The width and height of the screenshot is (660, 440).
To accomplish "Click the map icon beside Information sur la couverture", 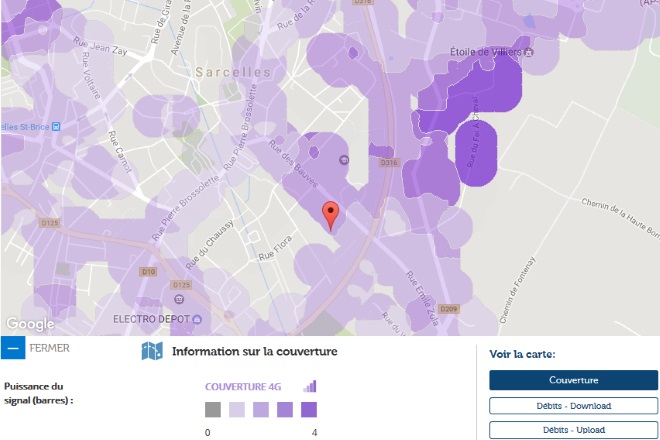I will click(152, 351).
